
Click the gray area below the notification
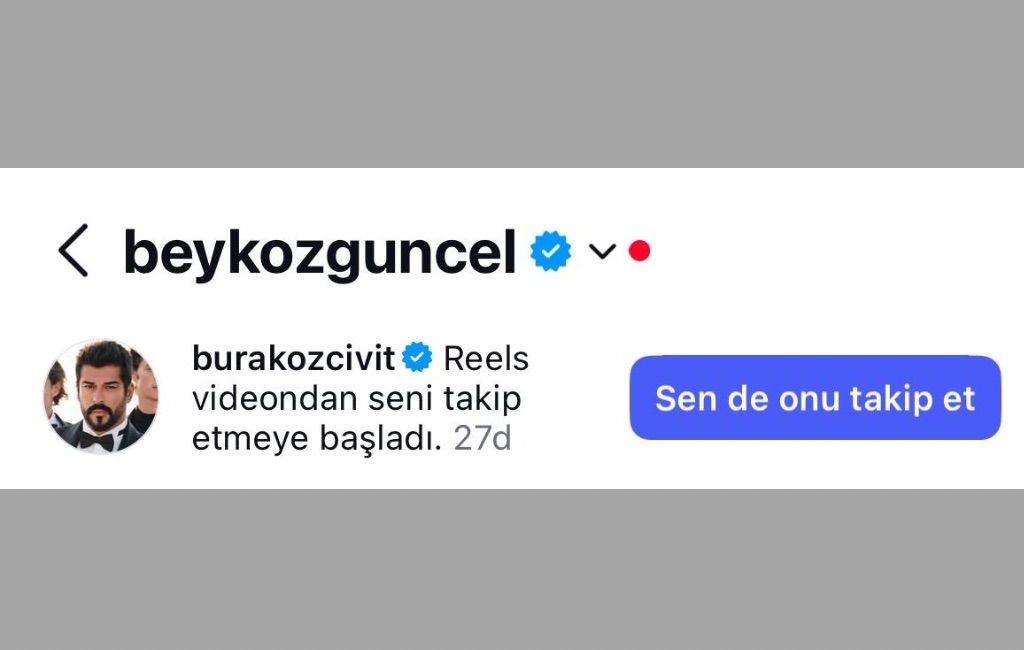point(512,569)
